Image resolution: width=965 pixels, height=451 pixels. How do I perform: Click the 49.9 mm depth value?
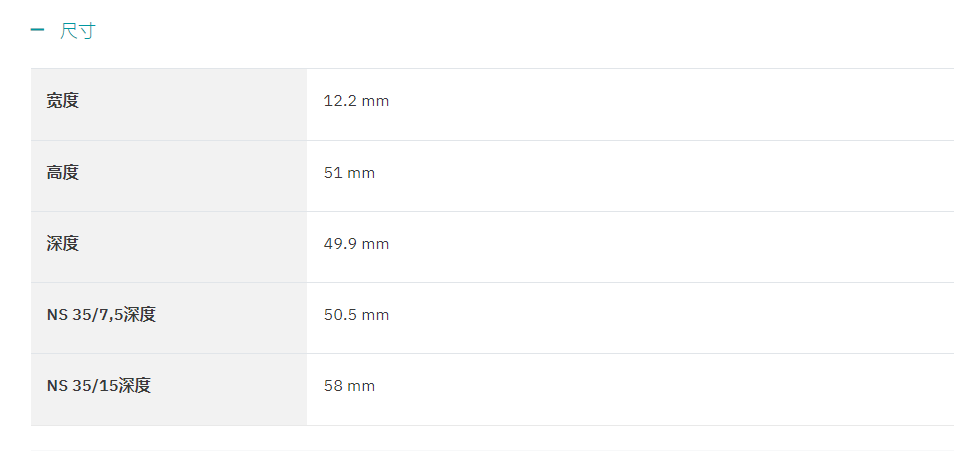[x=356, y=244]
